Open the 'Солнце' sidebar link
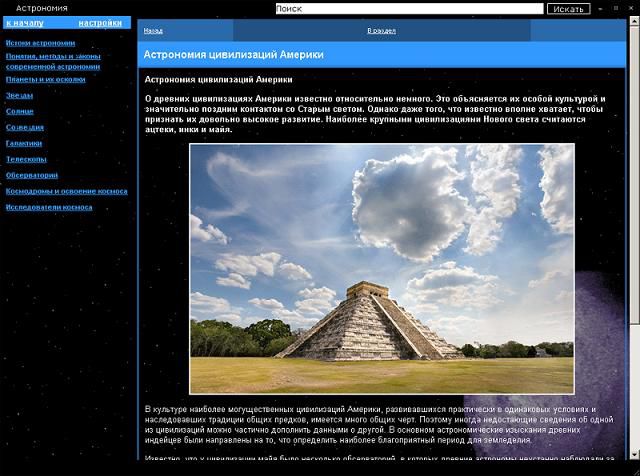 pos(20,111)
